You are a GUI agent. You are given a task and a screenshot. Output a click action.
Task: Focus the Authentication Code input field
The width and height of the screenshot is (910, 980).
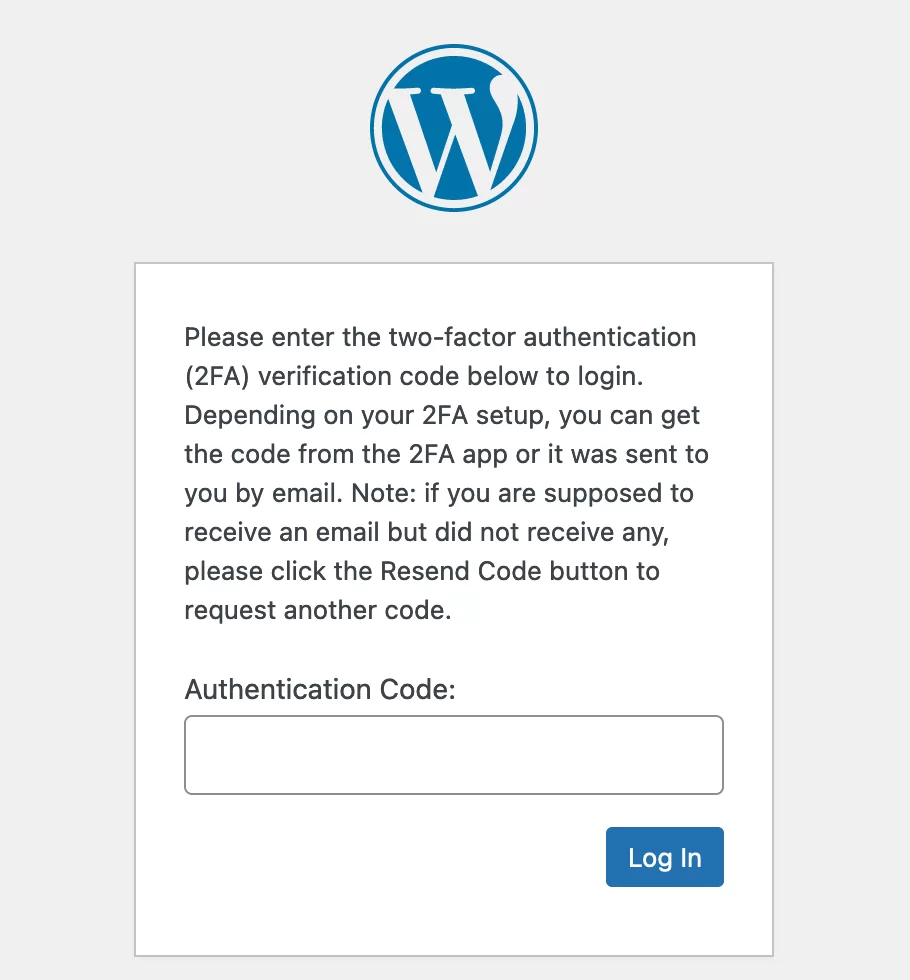[x=454, y=755]
